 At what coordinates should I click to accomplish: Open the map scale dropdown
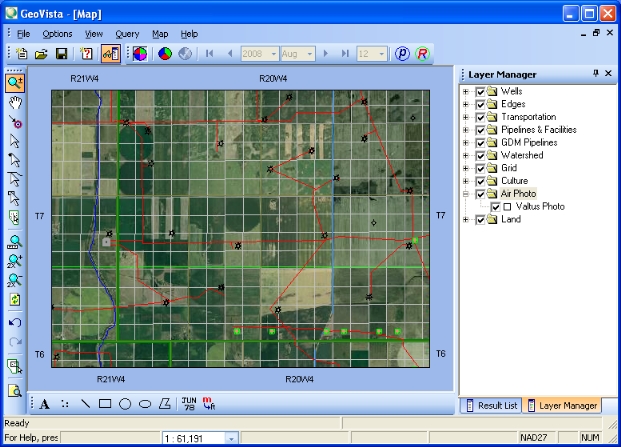click(231, 438)
